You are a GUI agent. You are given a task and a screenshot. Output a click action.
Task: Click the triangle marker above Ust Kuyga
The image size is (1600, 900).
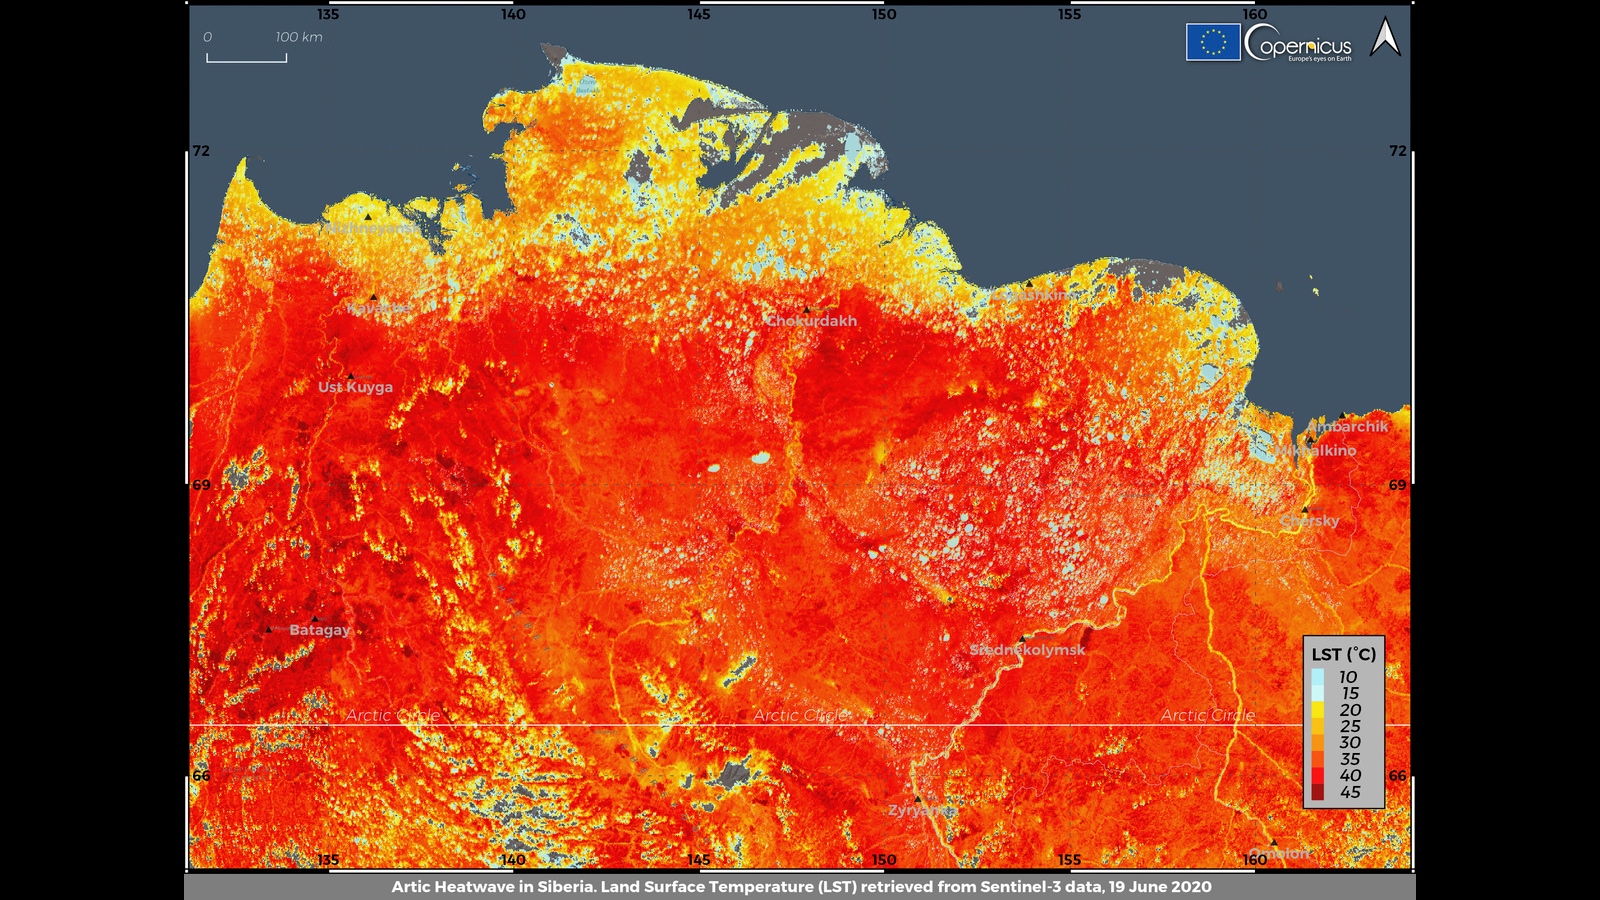(x=350, y=376)
